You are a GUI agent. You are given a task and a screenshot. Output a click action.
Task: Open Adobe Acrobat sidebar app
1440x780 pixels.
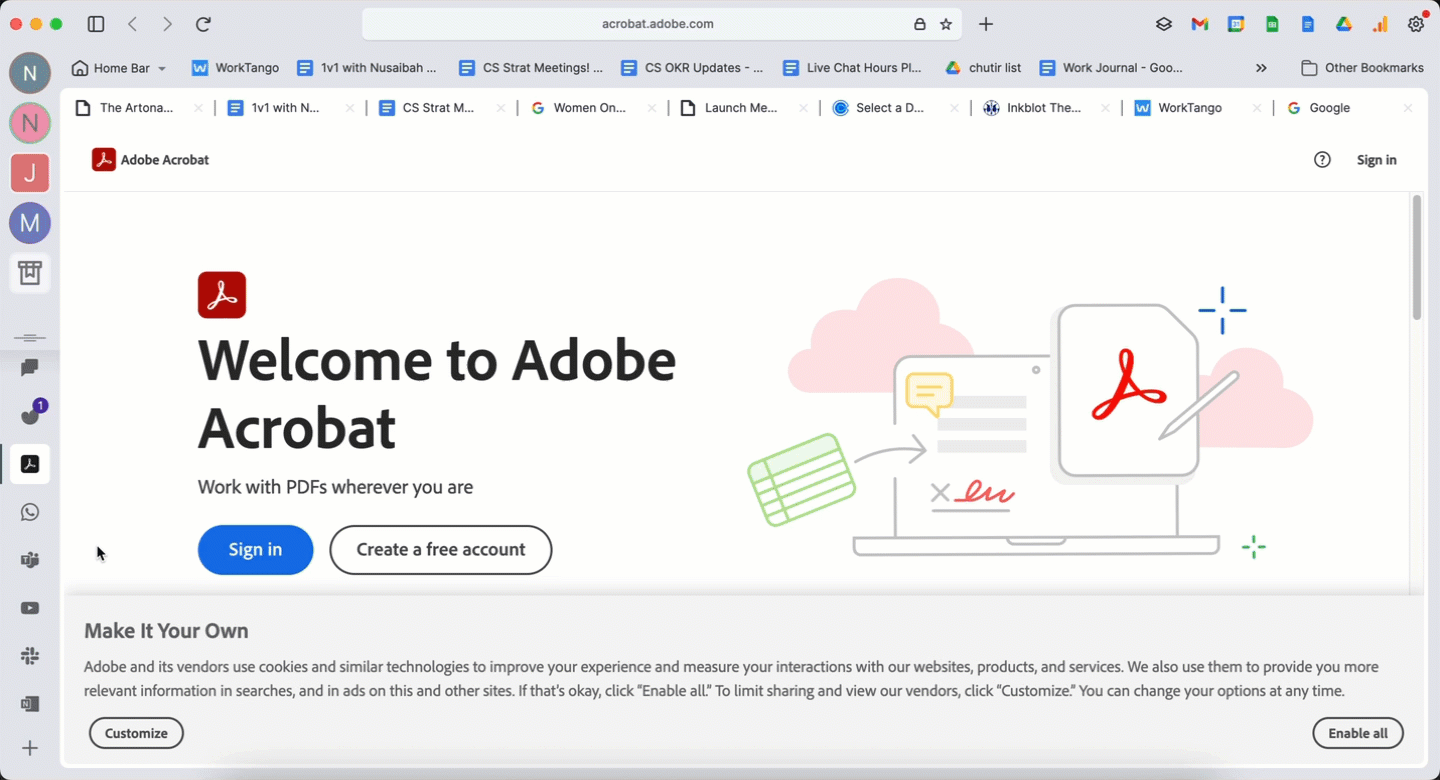30,464
